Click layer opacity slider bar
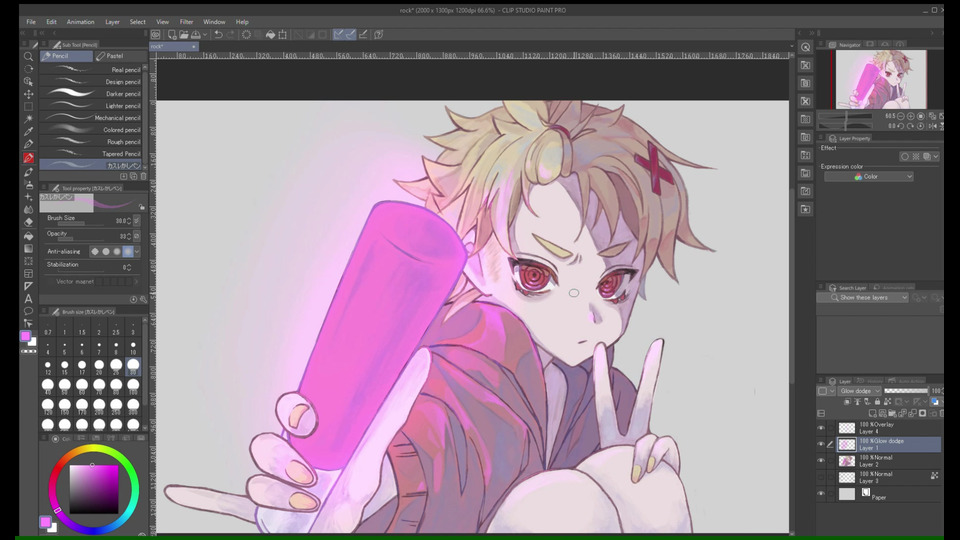The image size is (960, 540). 906,391
